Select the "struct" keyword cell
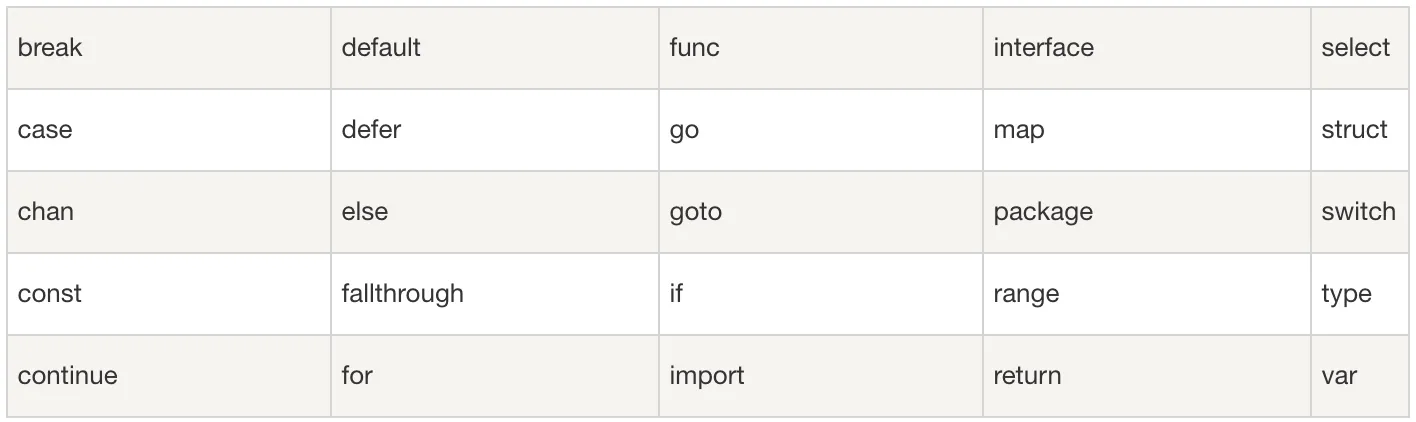The height and width of the screenshot is (422, 1416). pyautogui.click(x=1354, y=130)
